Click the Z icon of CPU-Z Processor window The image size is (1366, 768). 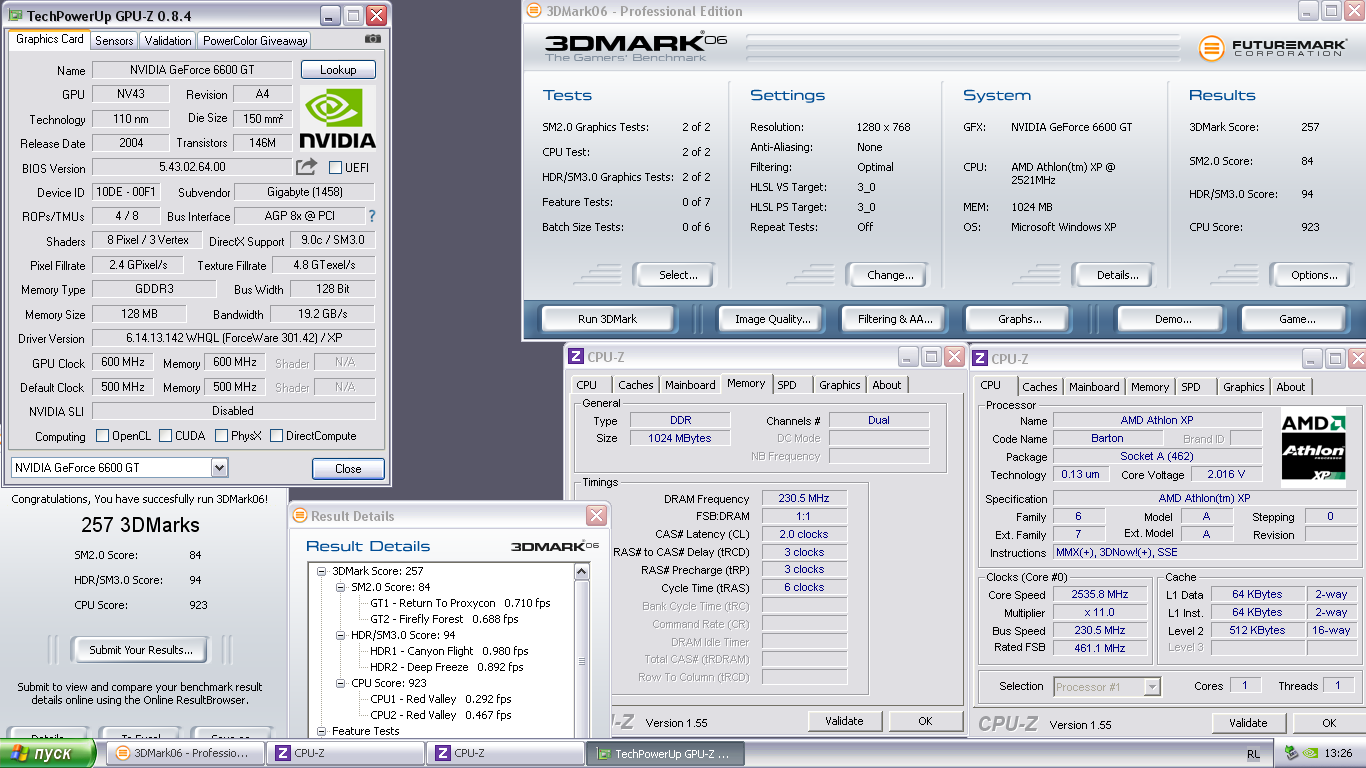[x=980, y=359]
